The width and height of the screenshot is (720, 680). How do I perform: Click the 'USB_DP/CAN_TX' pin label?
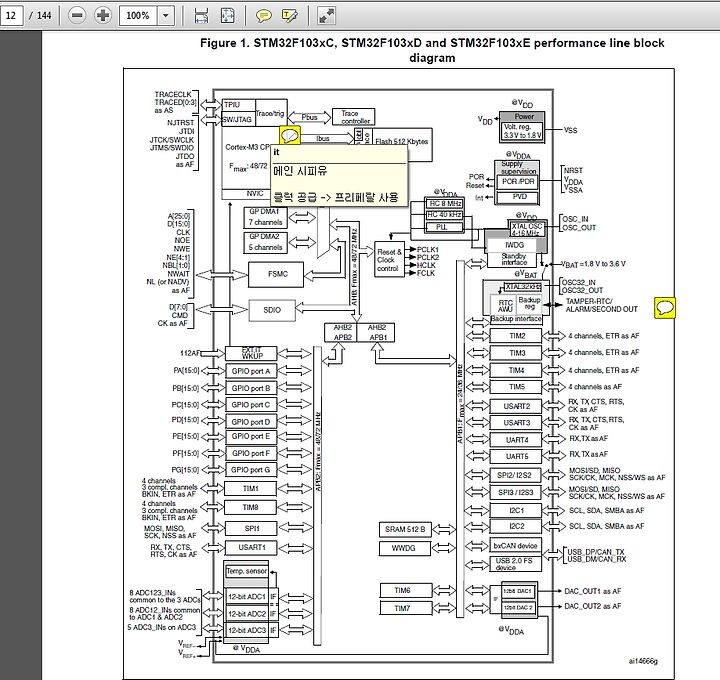coord(596,551)
